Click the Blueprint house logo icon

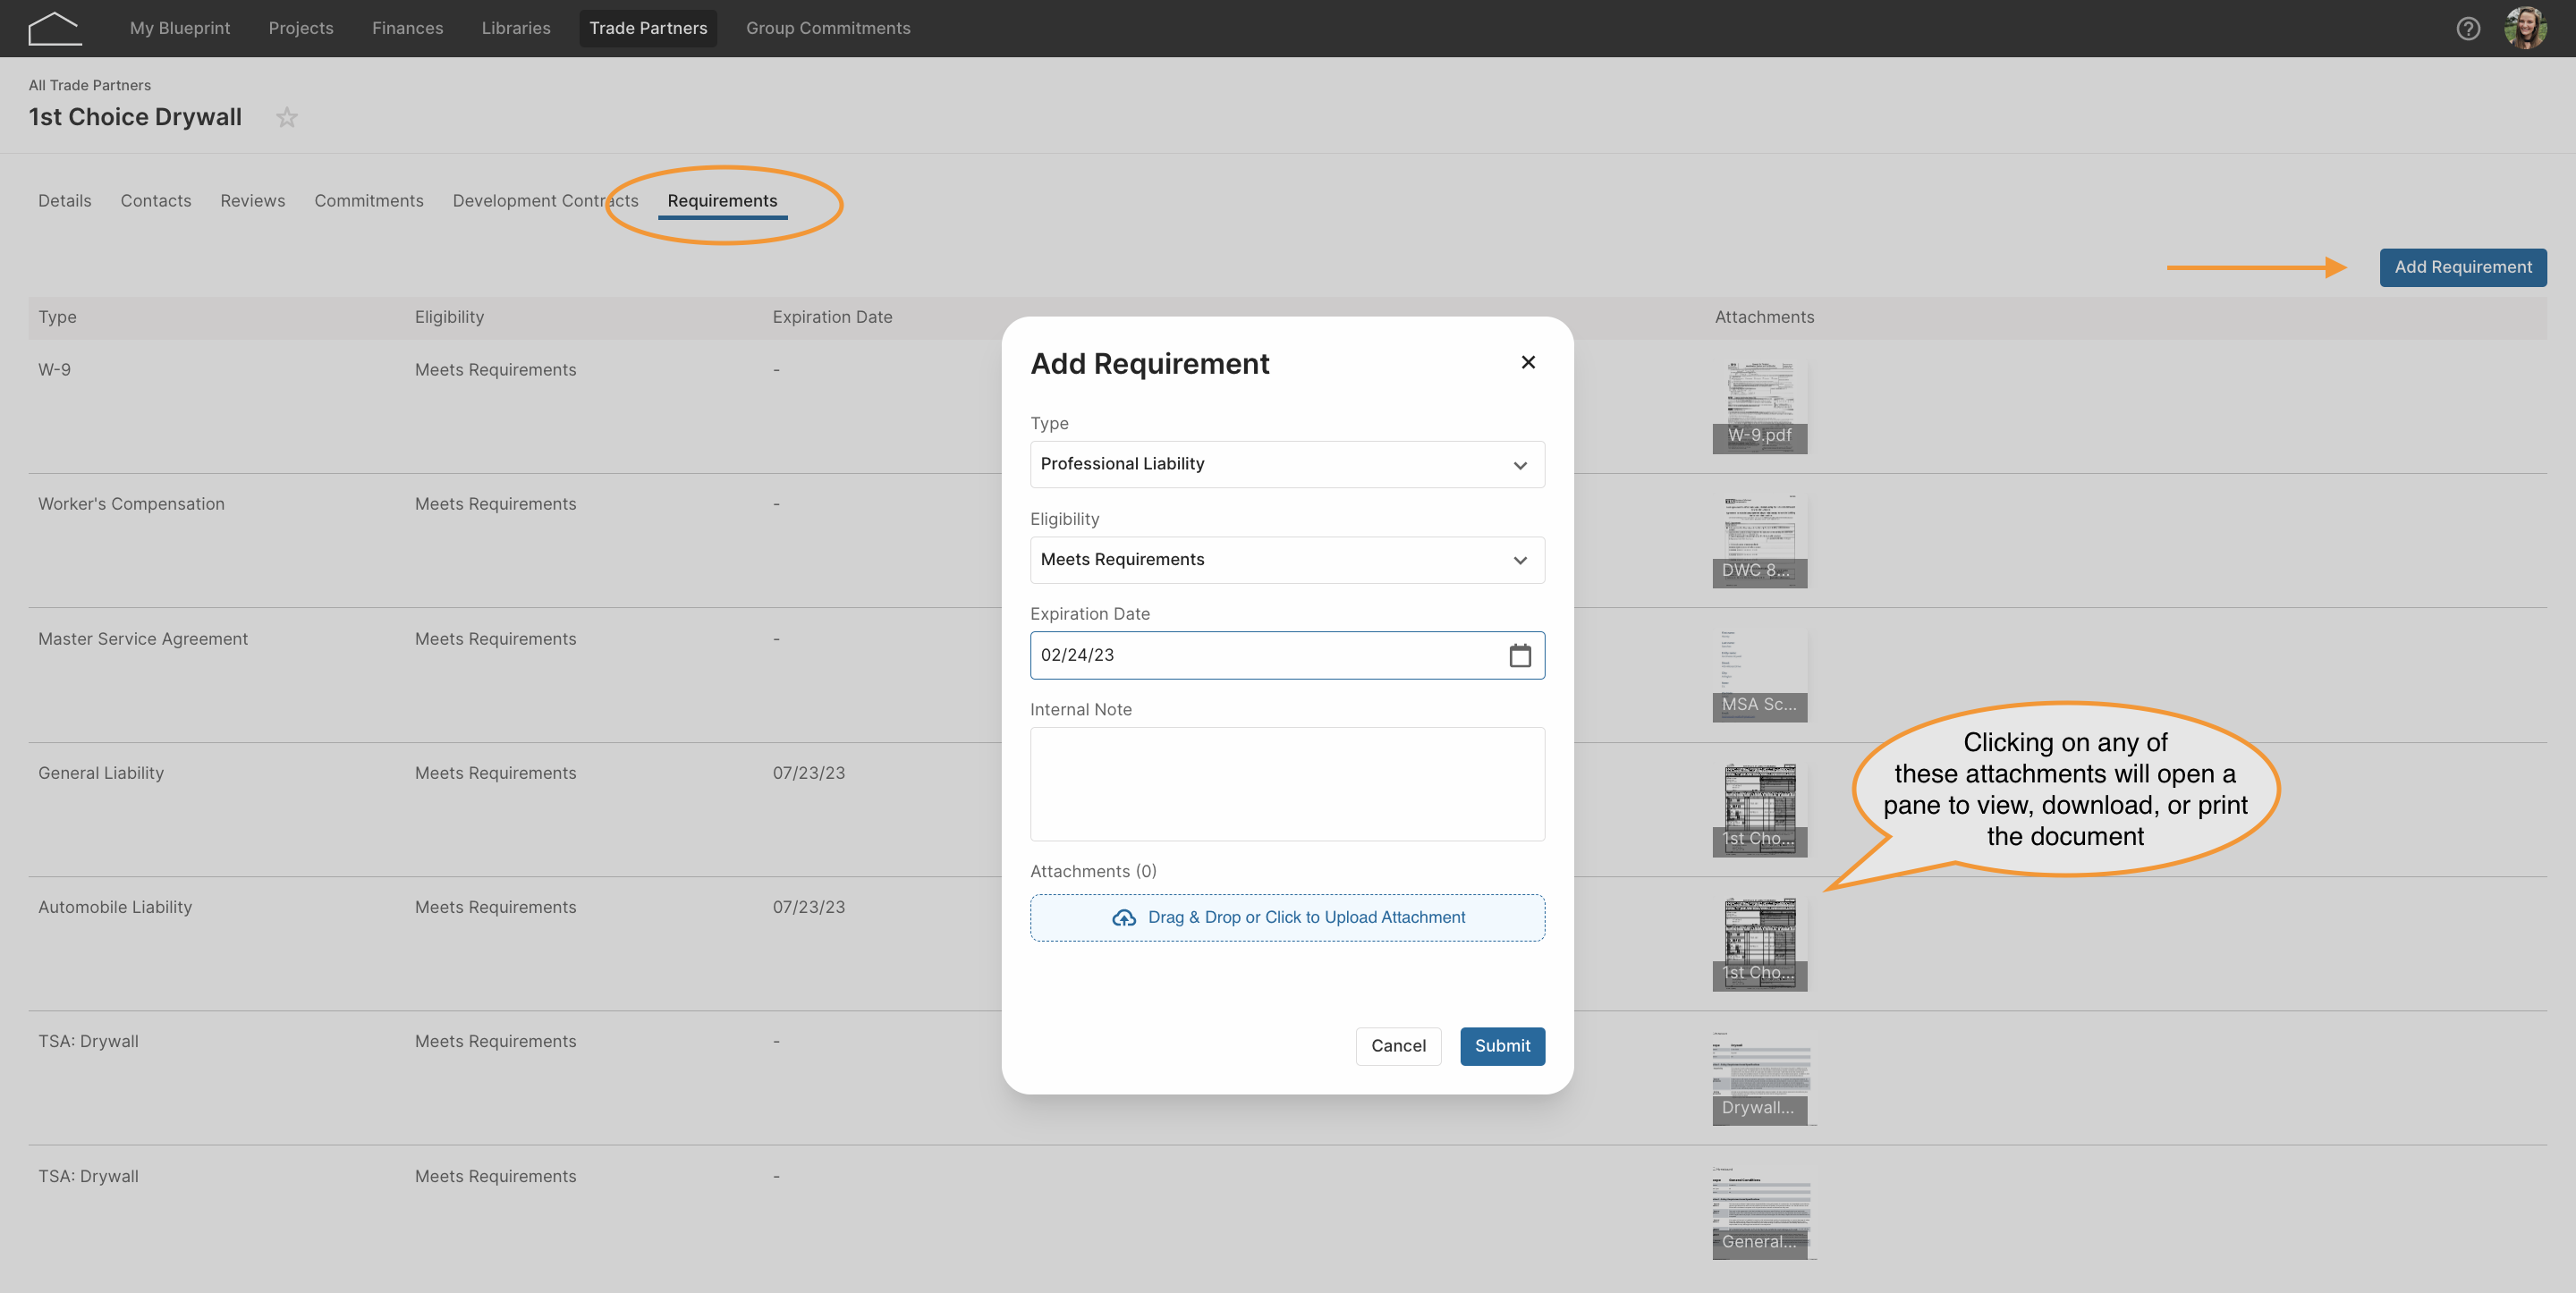pos(54,28)
